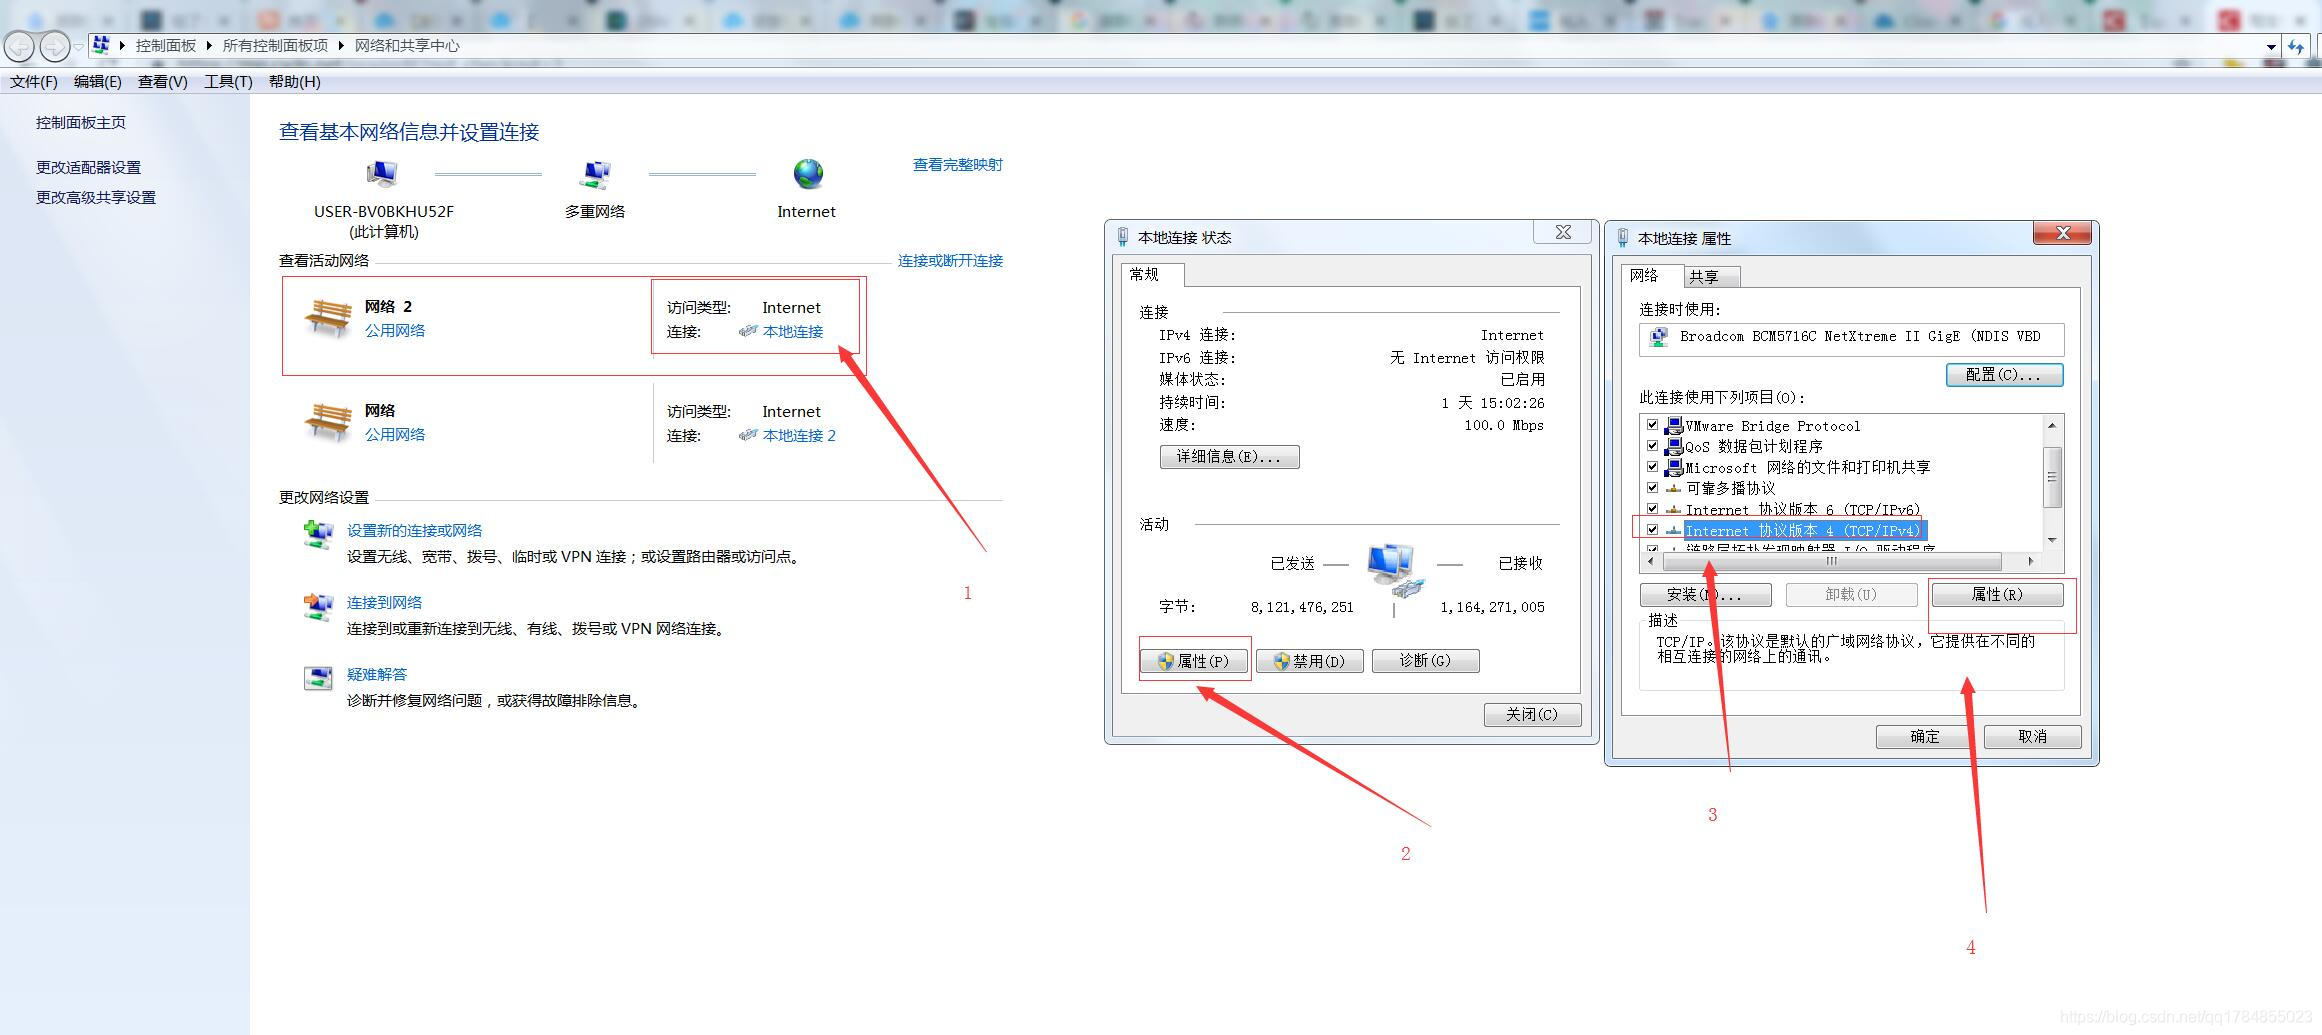
Task: Click 关闭(C) in status dialog
Action: [1533, 714]
